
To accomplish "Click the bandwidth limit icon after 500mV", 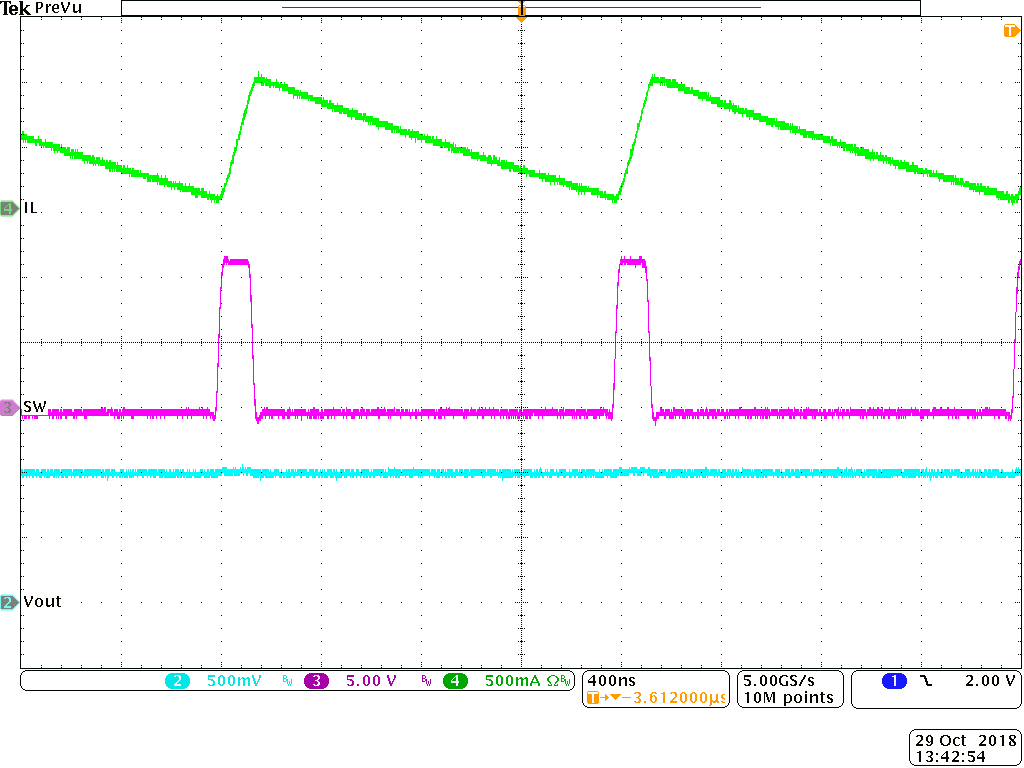I will [x=287, y=681].
